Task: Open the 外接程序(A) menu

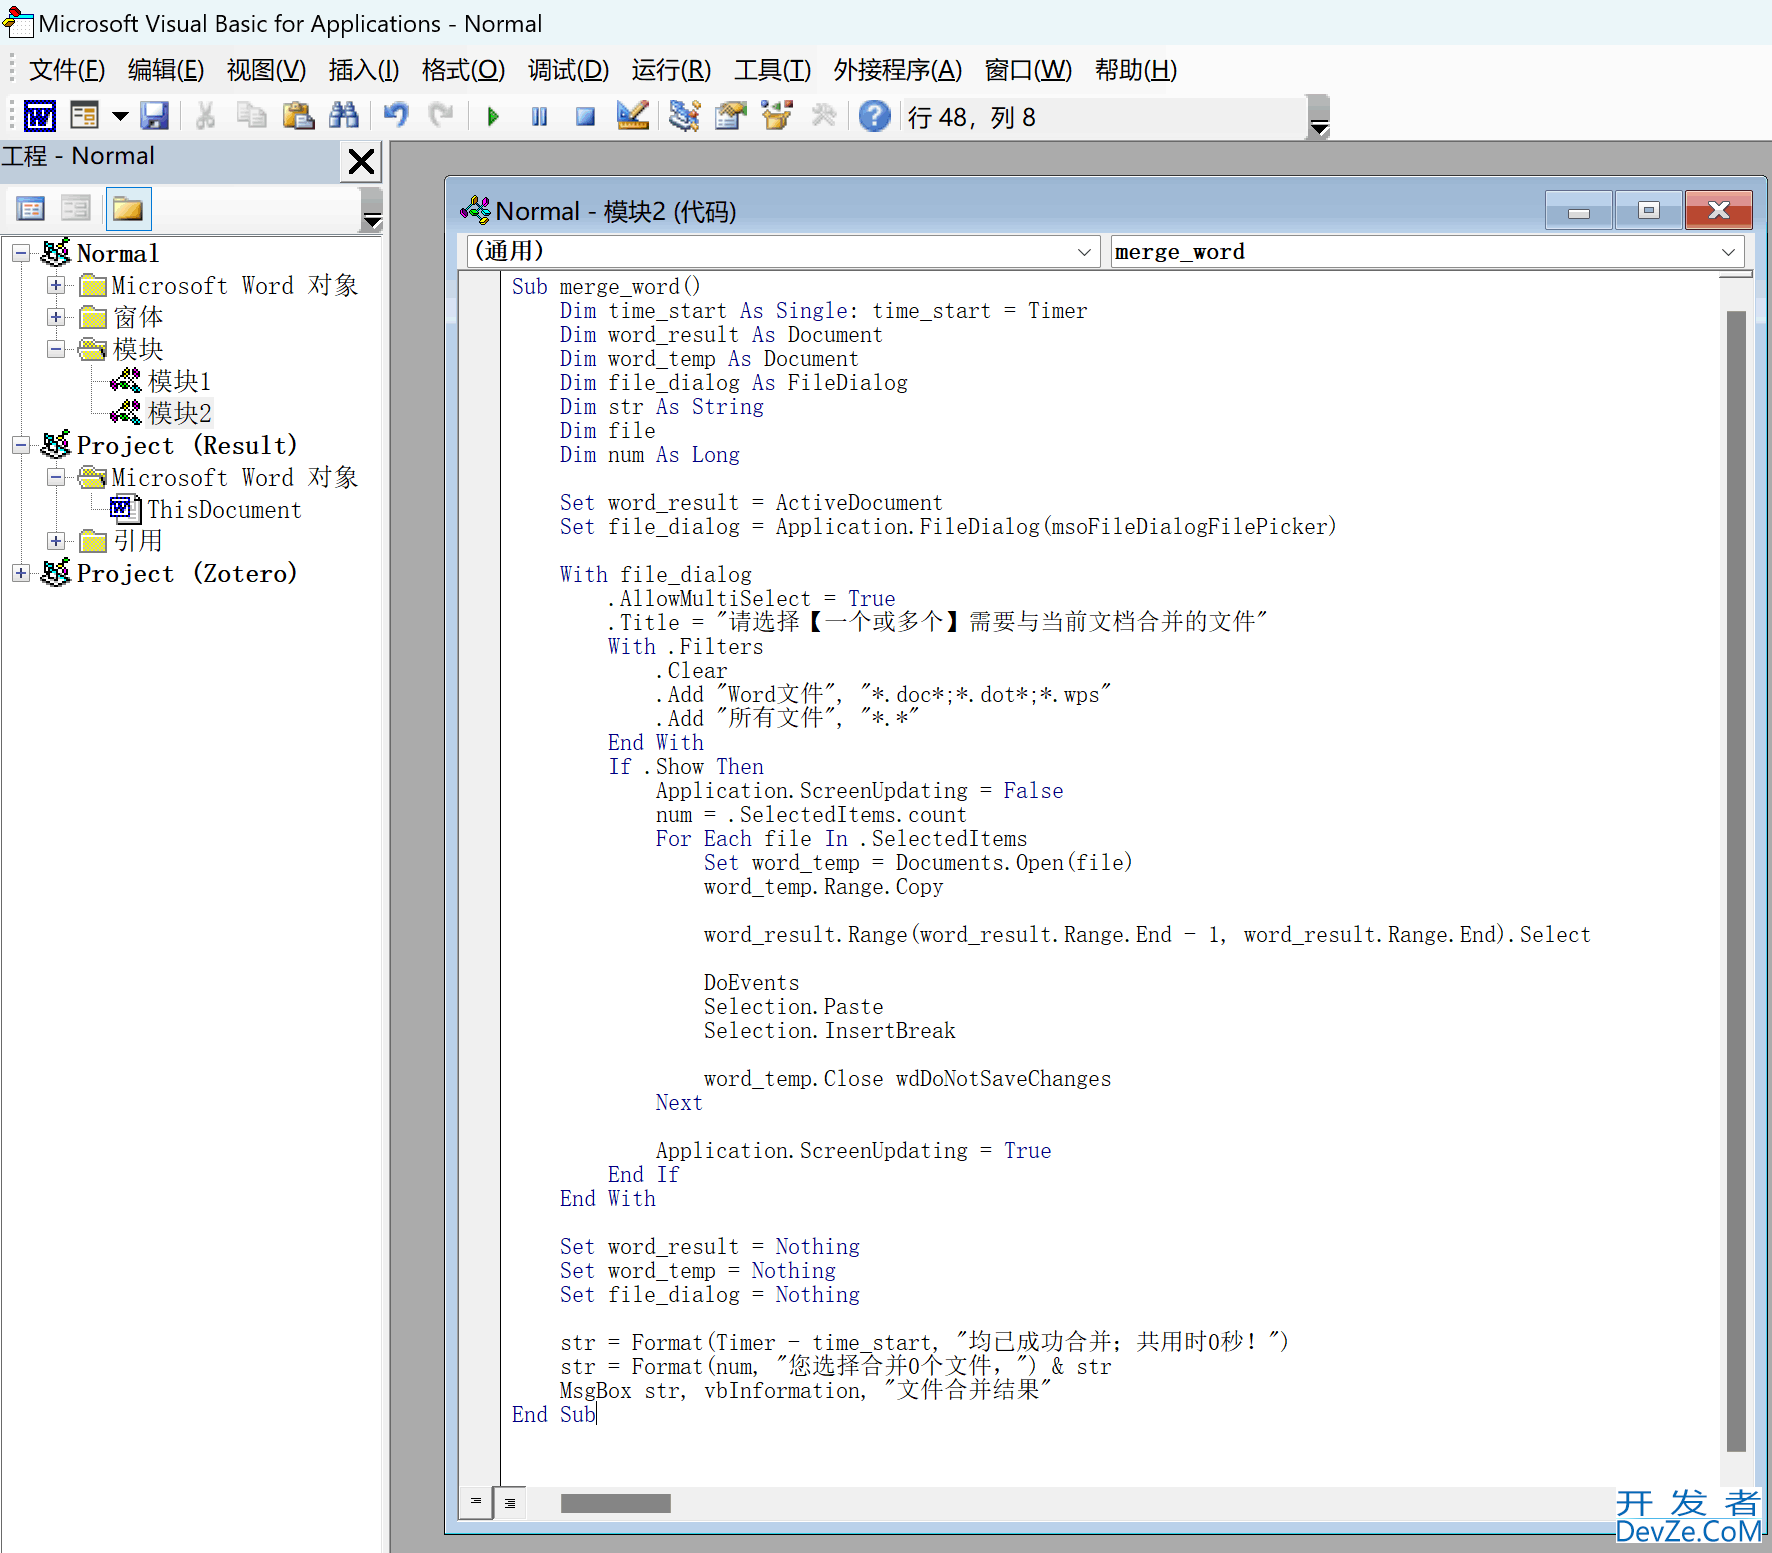Action: (898, 70)
